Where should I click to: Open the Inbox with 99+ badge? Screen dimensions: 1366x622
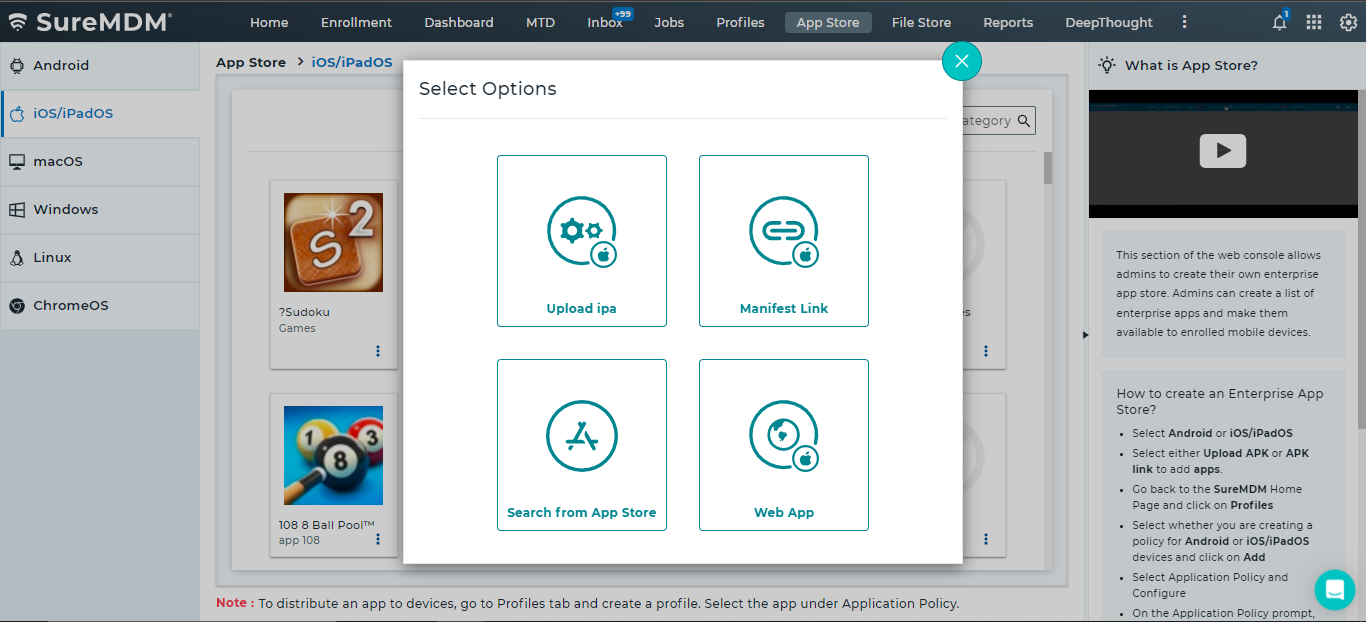(605, 22)
